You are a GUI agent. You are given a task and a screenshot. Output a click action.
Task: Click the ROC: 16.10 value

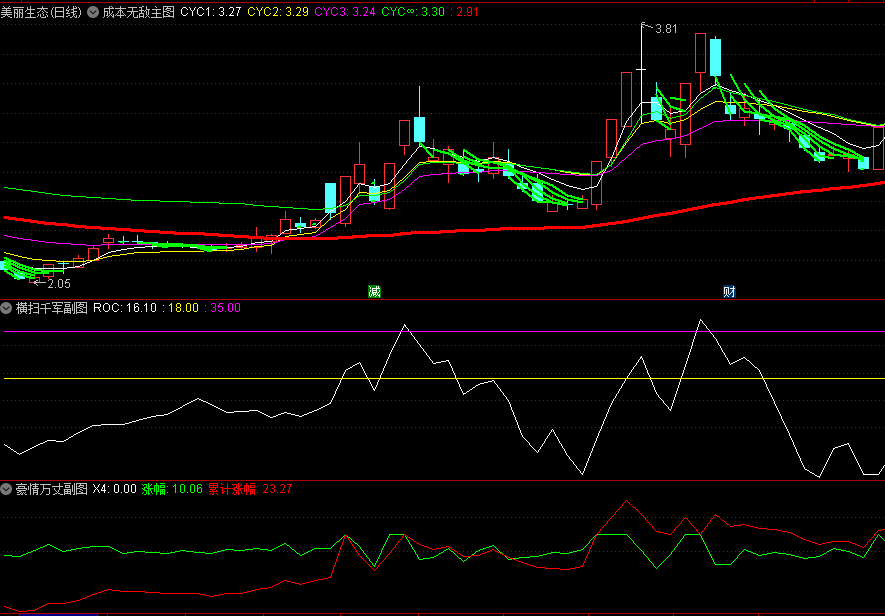click(x=125, y=308)
